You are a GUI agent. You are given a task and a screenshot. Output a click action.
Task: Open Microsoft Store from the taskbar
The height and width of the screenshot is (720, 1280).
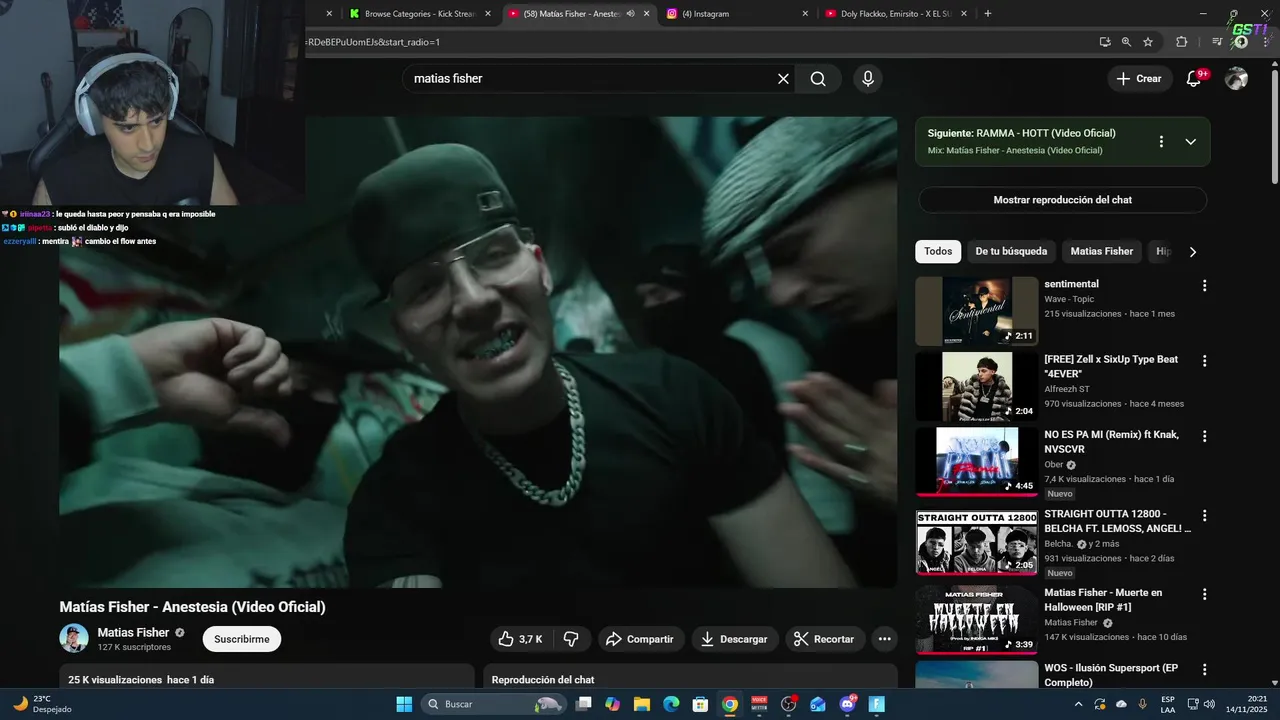[x=701, y=704]
